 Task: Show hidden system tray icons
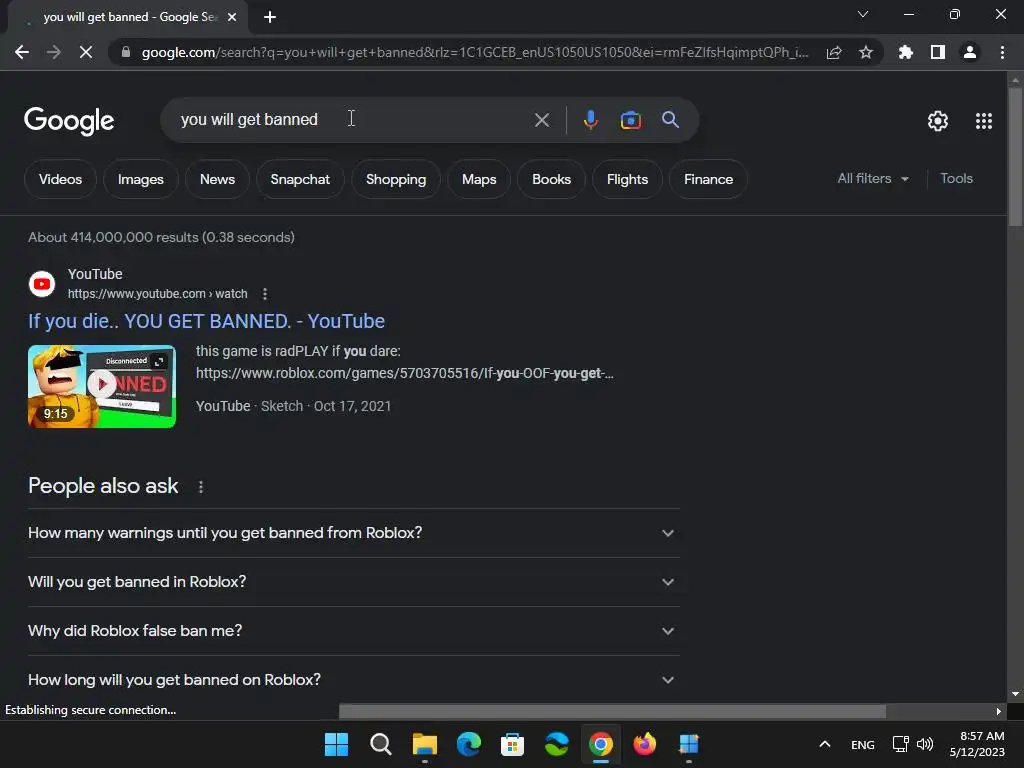[825, 744]
